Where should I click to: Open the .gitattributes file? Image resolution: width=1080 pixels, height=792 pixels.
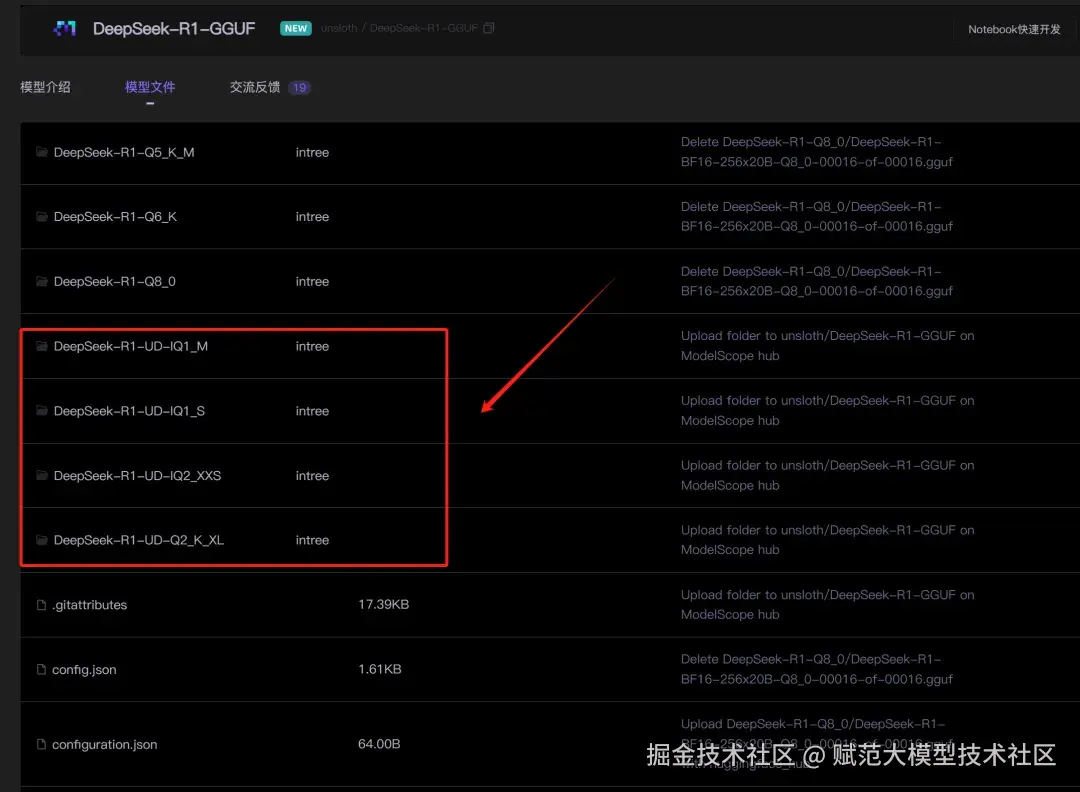90,605
